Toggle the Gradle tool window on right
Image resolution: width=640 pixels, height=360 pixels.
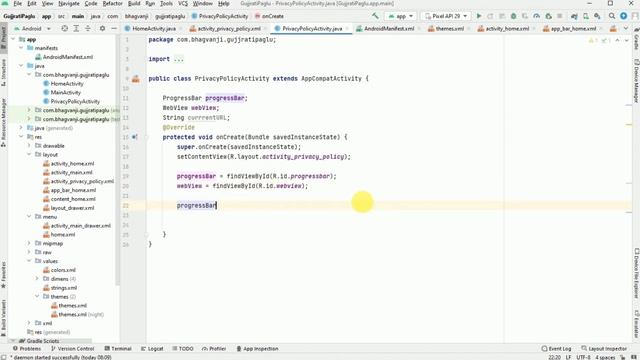point(636,39)
